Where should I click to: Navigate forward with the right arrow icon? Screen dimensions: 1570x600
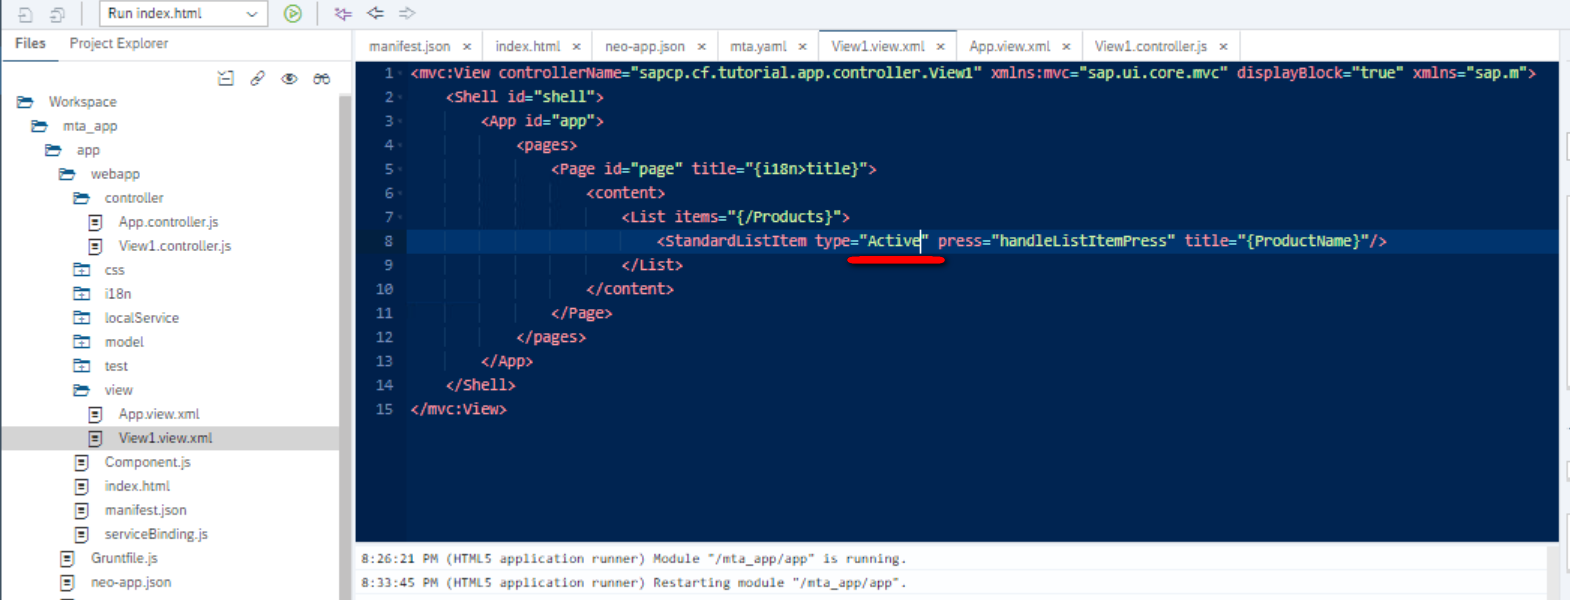click(407, 13)
